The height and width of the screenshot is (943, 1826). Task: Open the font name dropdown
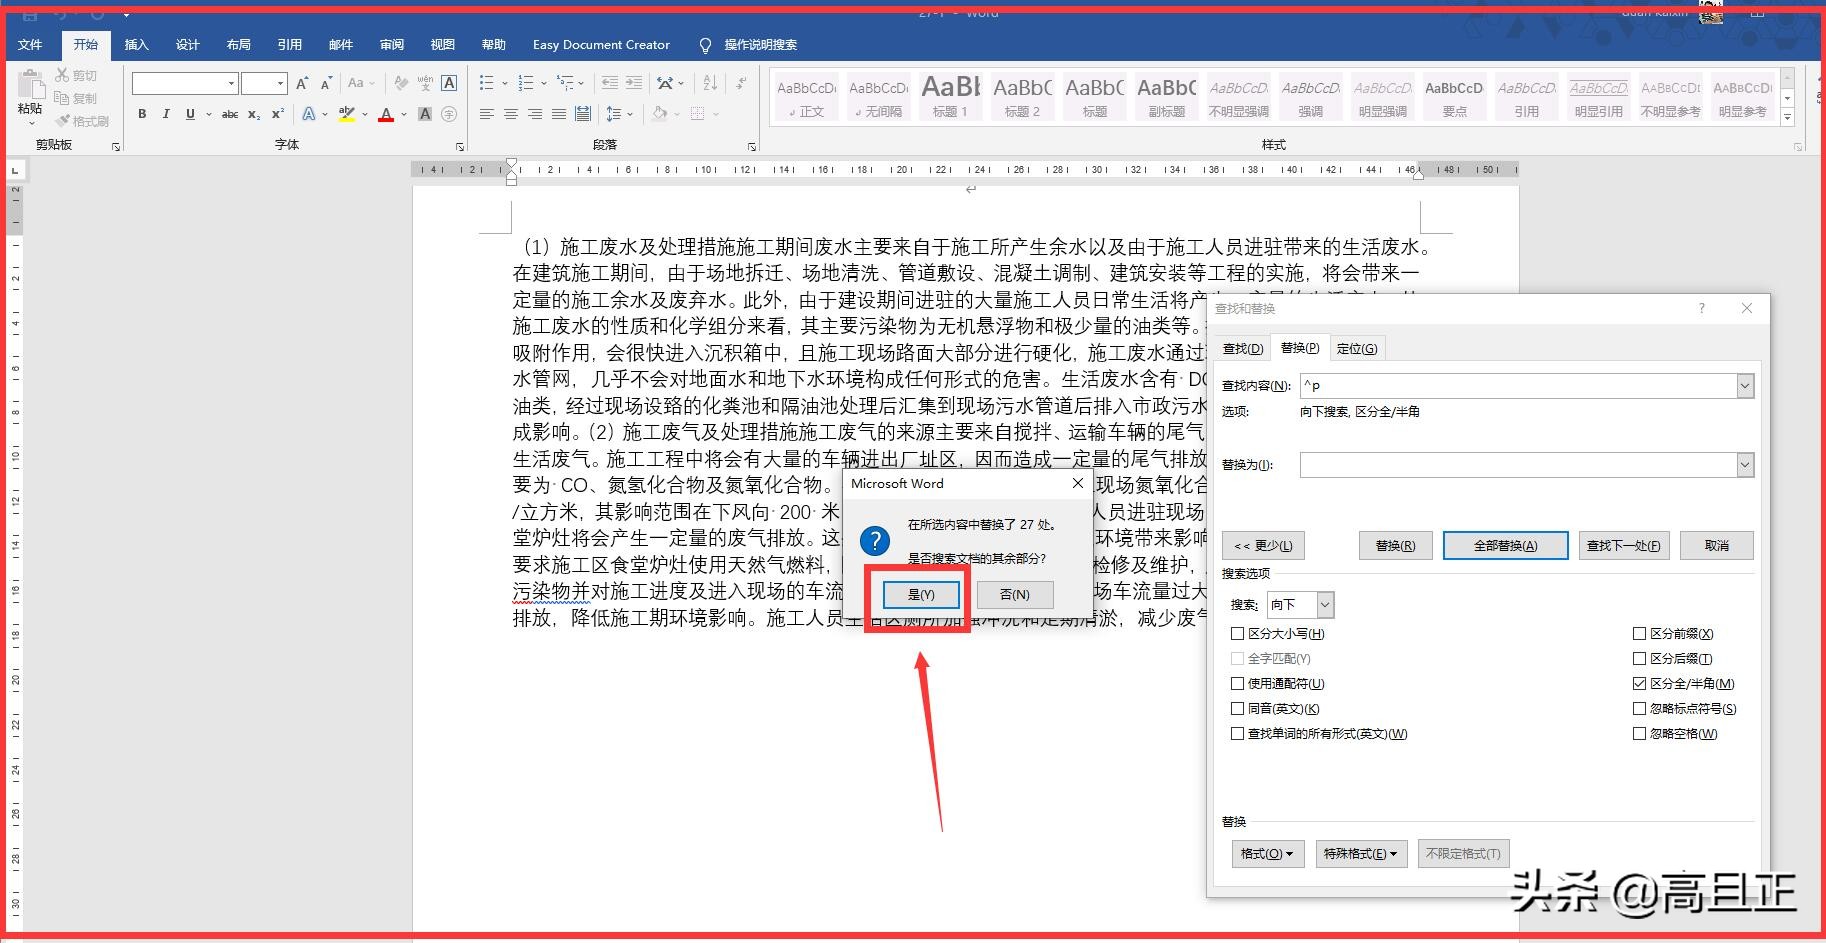coord(231,83)
